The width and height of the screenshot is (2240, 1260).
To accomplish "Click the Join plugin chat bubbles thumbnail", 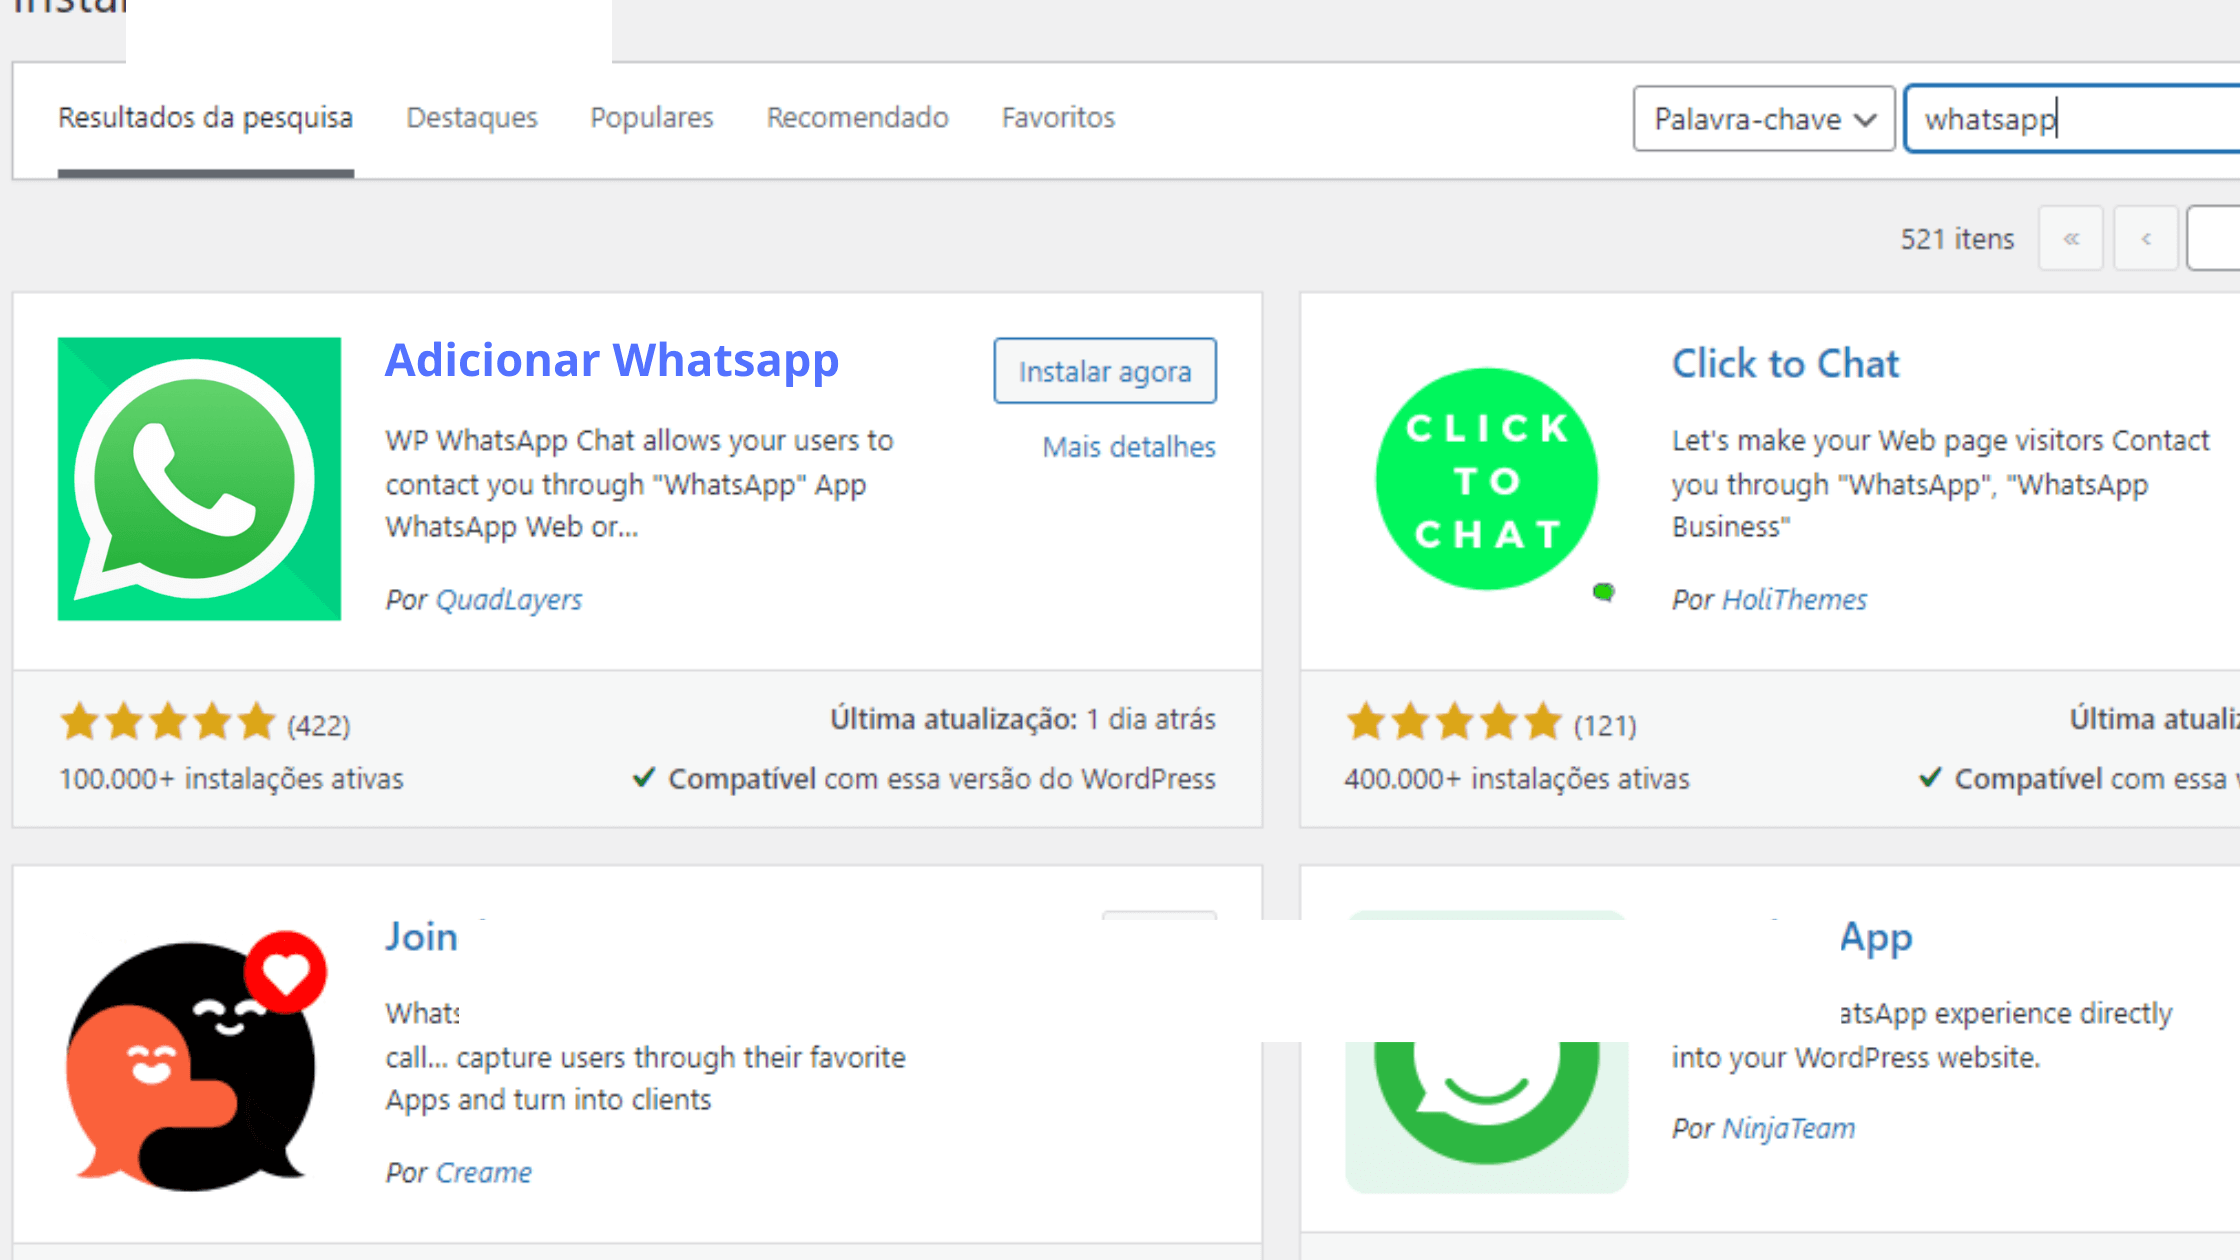I will point(197,1062).
